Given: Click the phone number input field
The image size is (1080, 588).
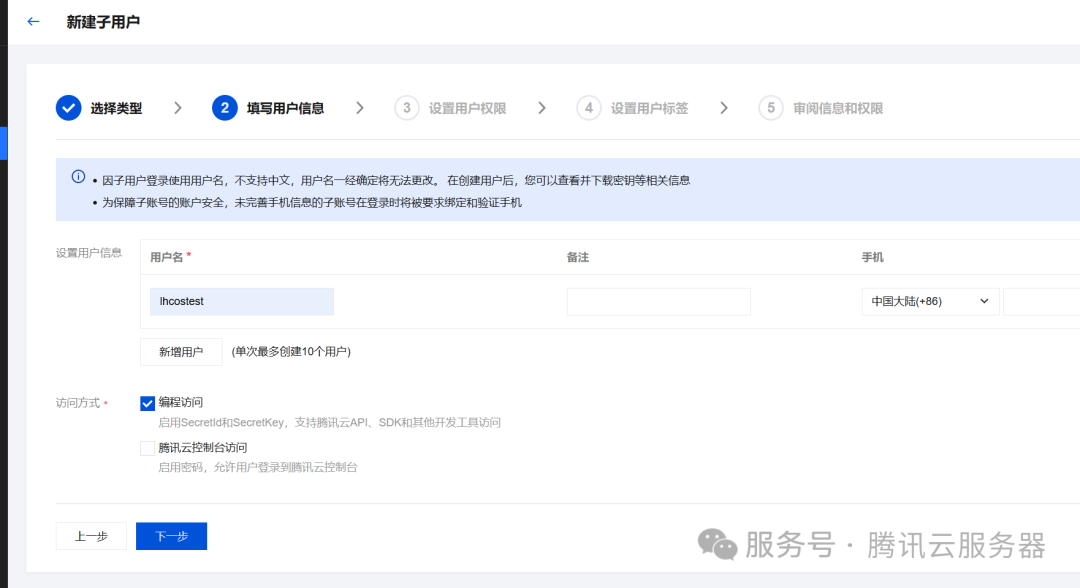Looking at the screenshot, I should point(1041,302).
